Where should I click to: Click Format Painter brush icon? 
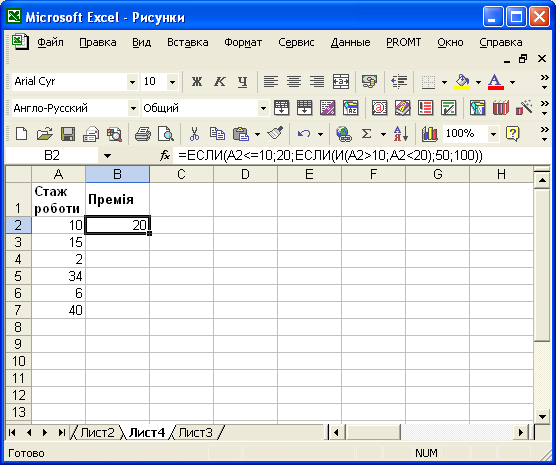[275, 133]
